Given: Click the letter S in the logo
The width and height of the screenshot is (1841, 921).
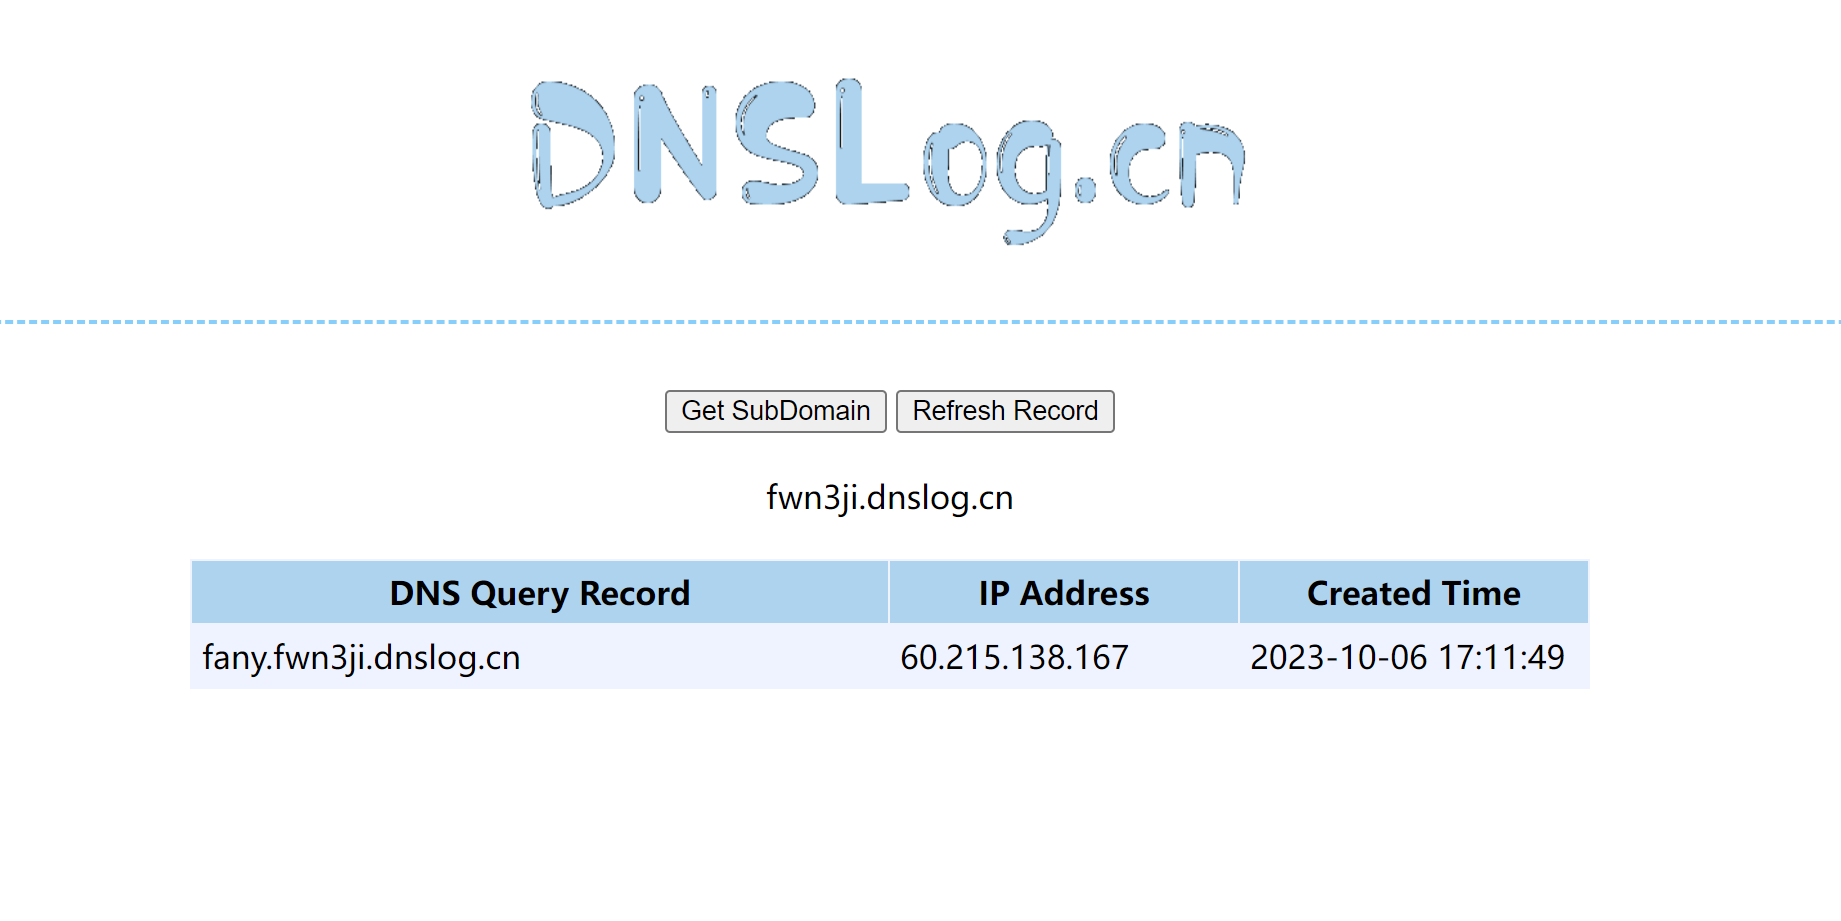Looking at the screenshot, I should pyautogui.click(x=780, y=143).
